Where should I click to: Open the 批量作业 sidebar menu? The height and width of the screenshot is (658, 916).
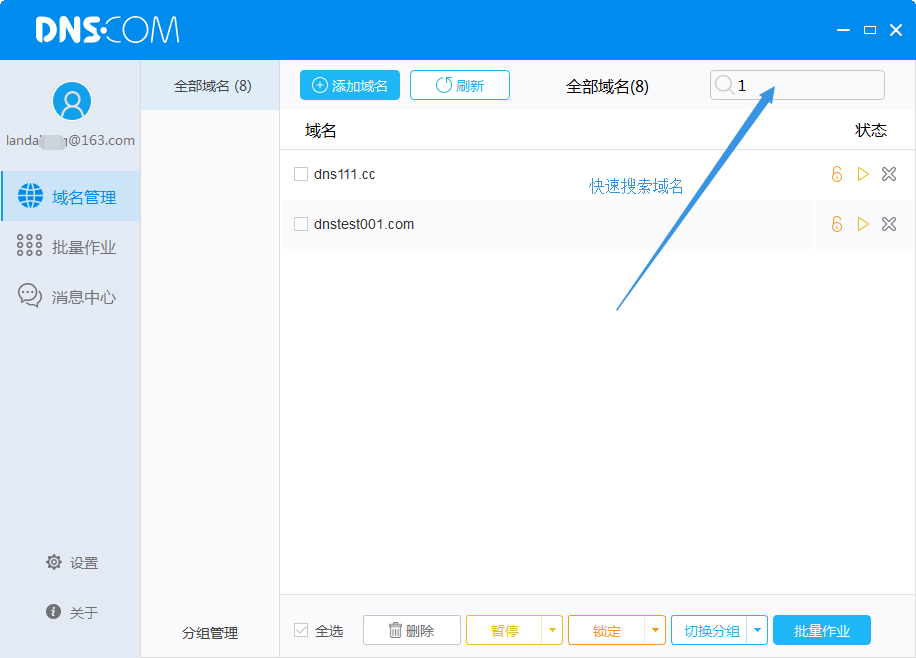click(x=70, y=247)
